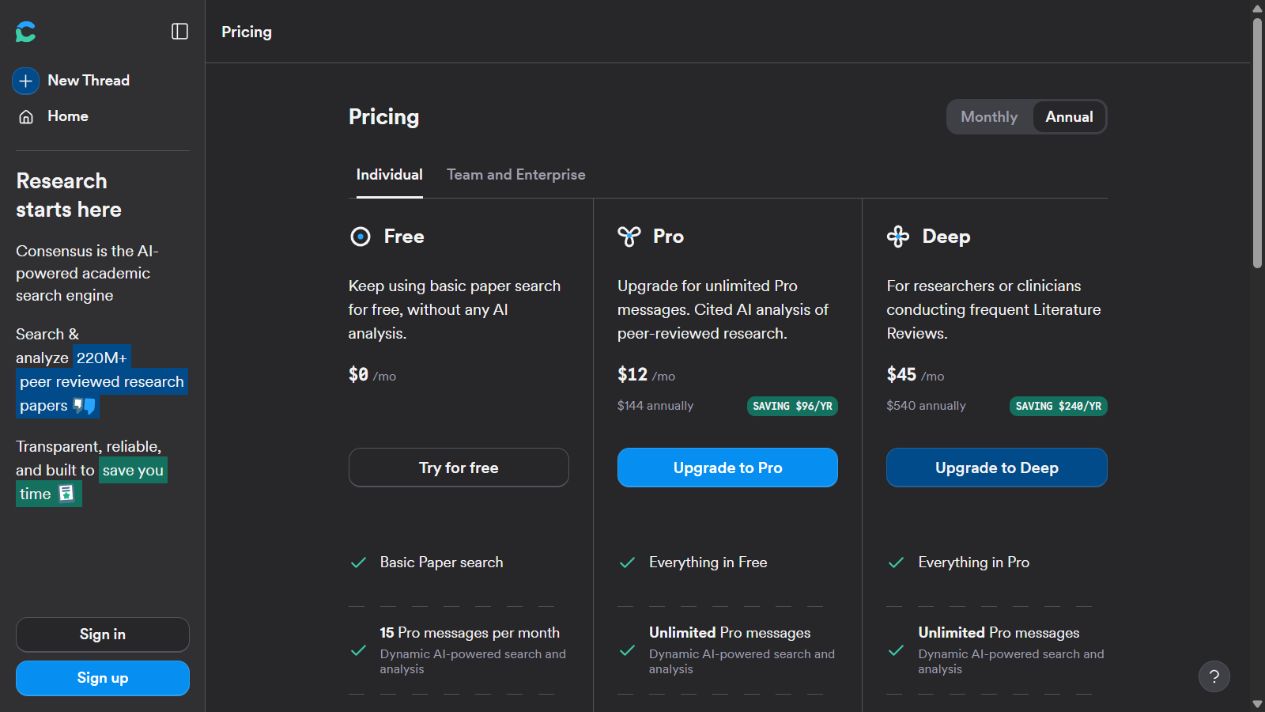
Task: Click the Pricing header breadcrumb title
Action: pyautogui.click(x=246, y=32)
